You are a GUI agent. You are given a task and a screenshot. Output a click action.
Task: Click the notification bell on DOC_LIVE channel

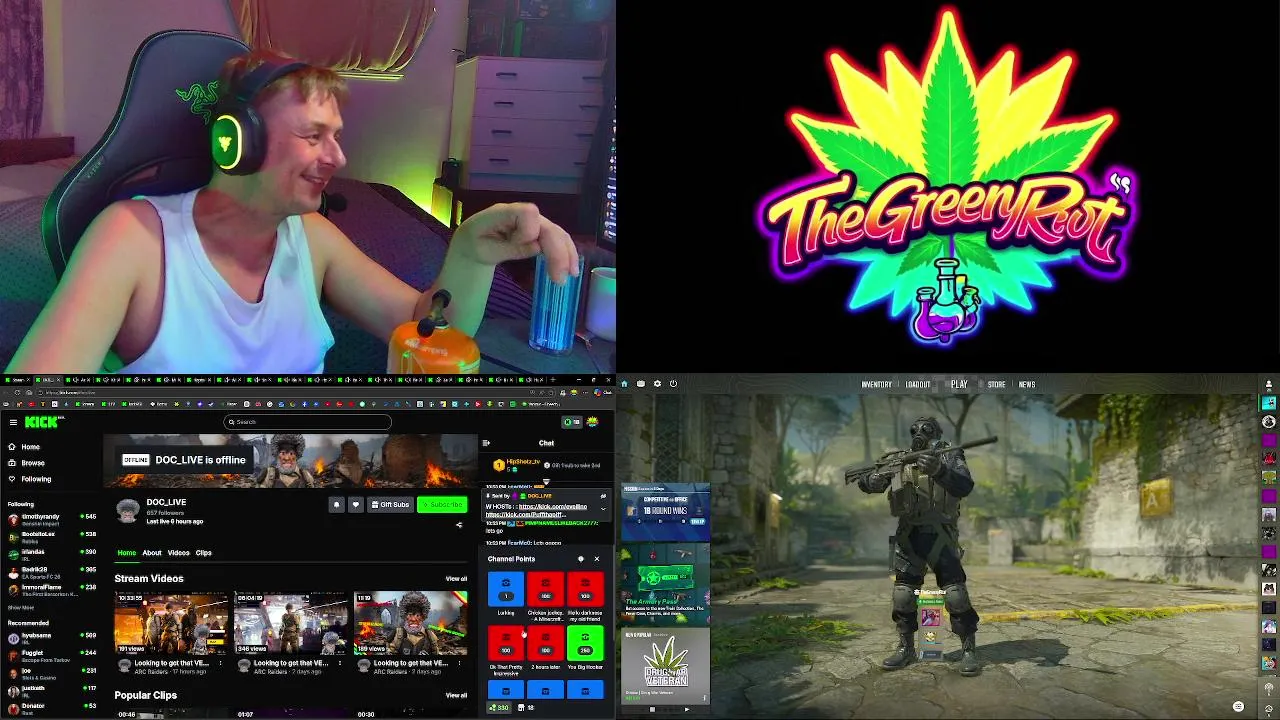[x=337, y=505]
